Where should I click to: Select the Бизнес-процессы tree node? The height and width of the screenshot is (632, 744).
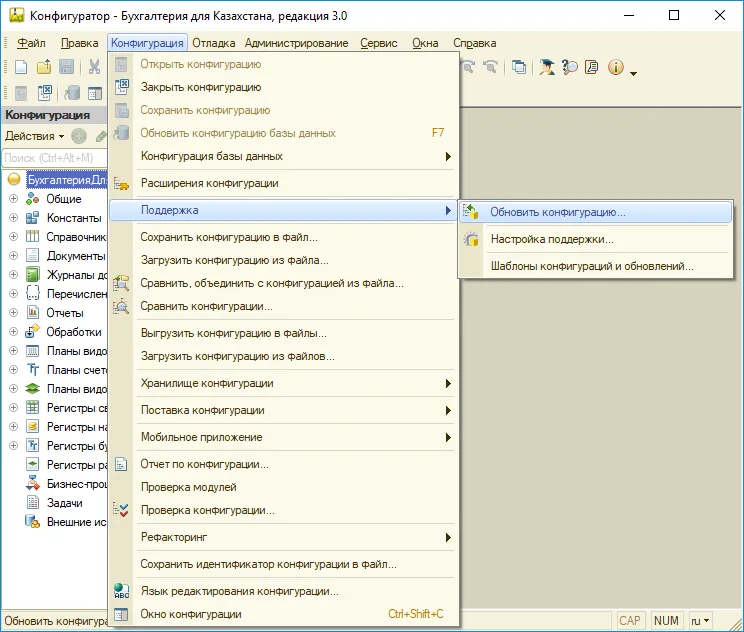pyautogui.click(x=76, y=484)
